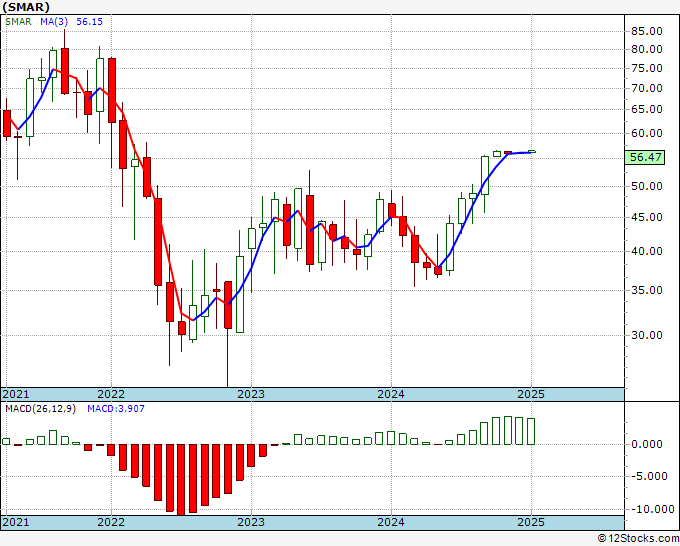Click the 2021 label on price chart axis
The height and width of the screenshot is (546, 680).
pos(16,394)
